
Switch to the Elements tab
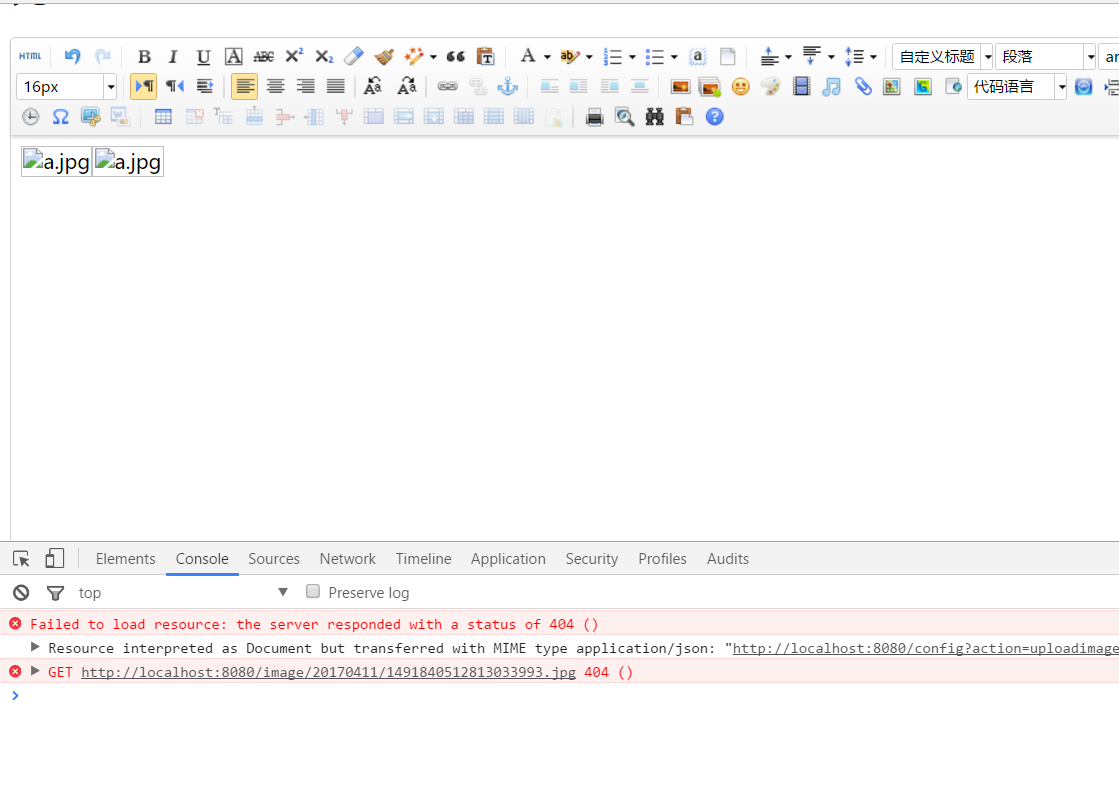126,559
